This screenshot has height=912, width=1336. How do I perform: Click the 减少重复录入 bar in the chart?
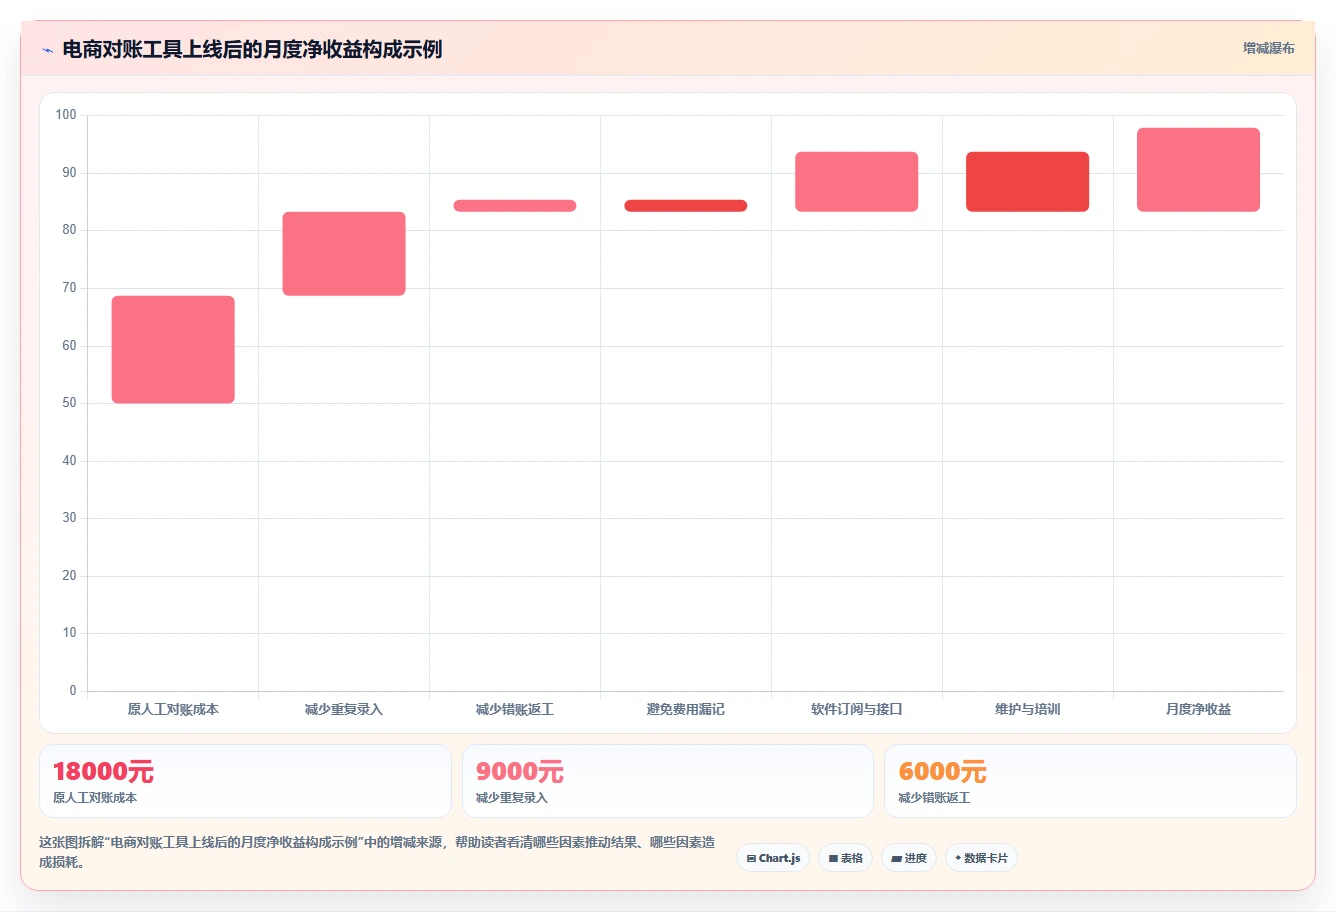pyautogui.click(x=344, y=254)
